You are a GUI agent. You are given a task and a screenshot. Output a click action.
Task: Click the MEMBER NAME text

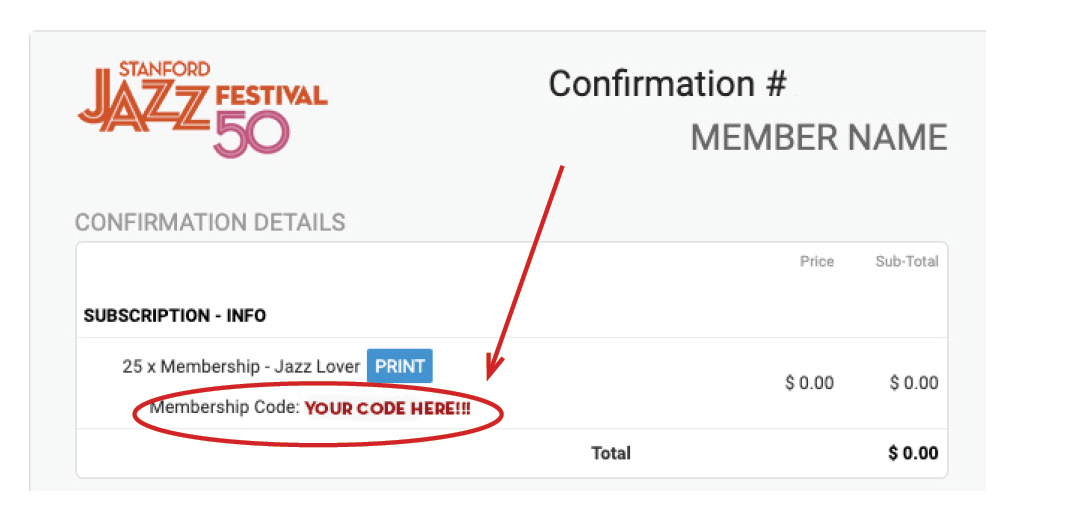[x=819, y=138]
